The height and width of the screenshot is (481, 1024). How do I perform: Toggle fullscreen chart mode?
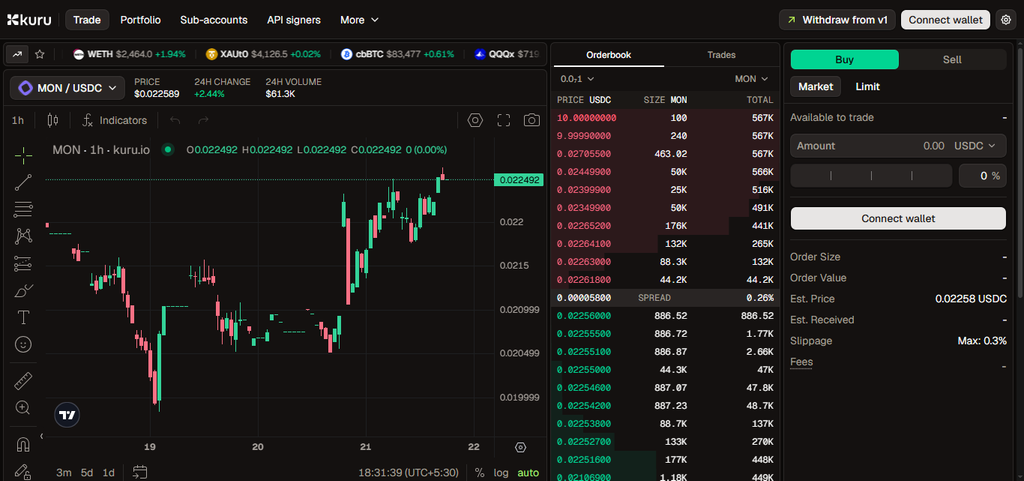coord(504,120)
